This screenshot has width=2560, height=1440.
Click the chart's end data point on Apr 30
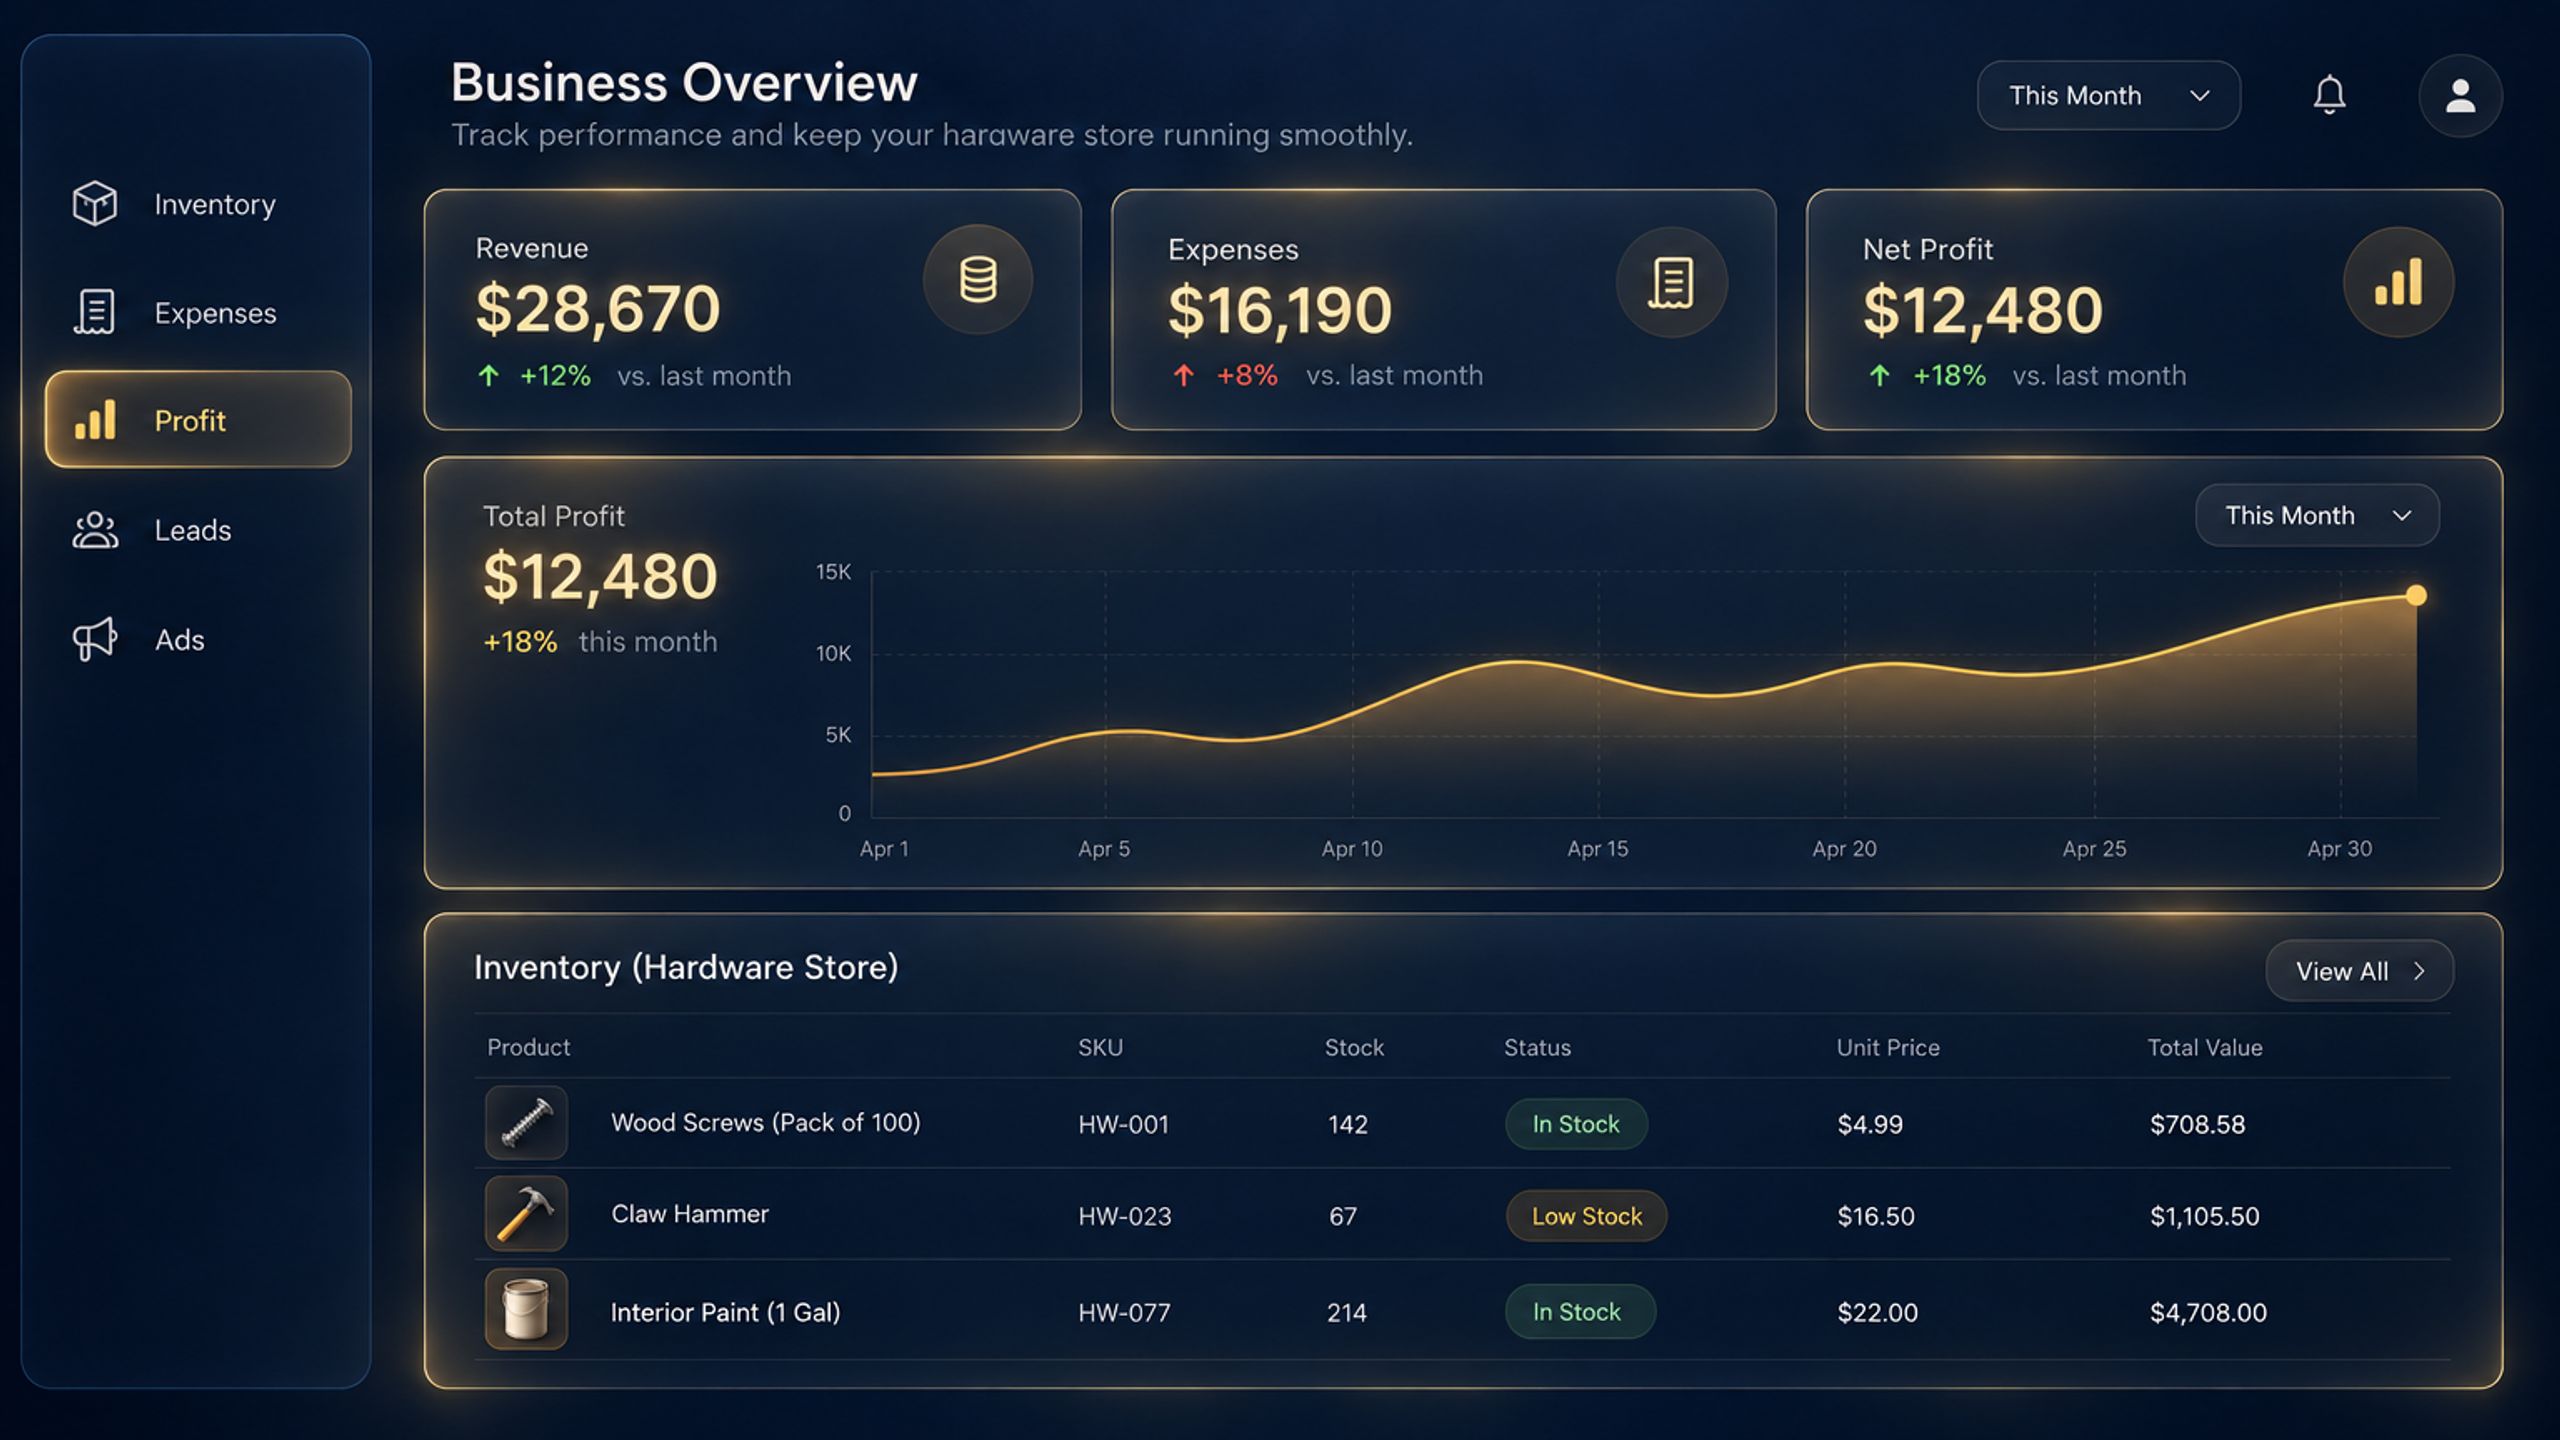point(2416,596)
